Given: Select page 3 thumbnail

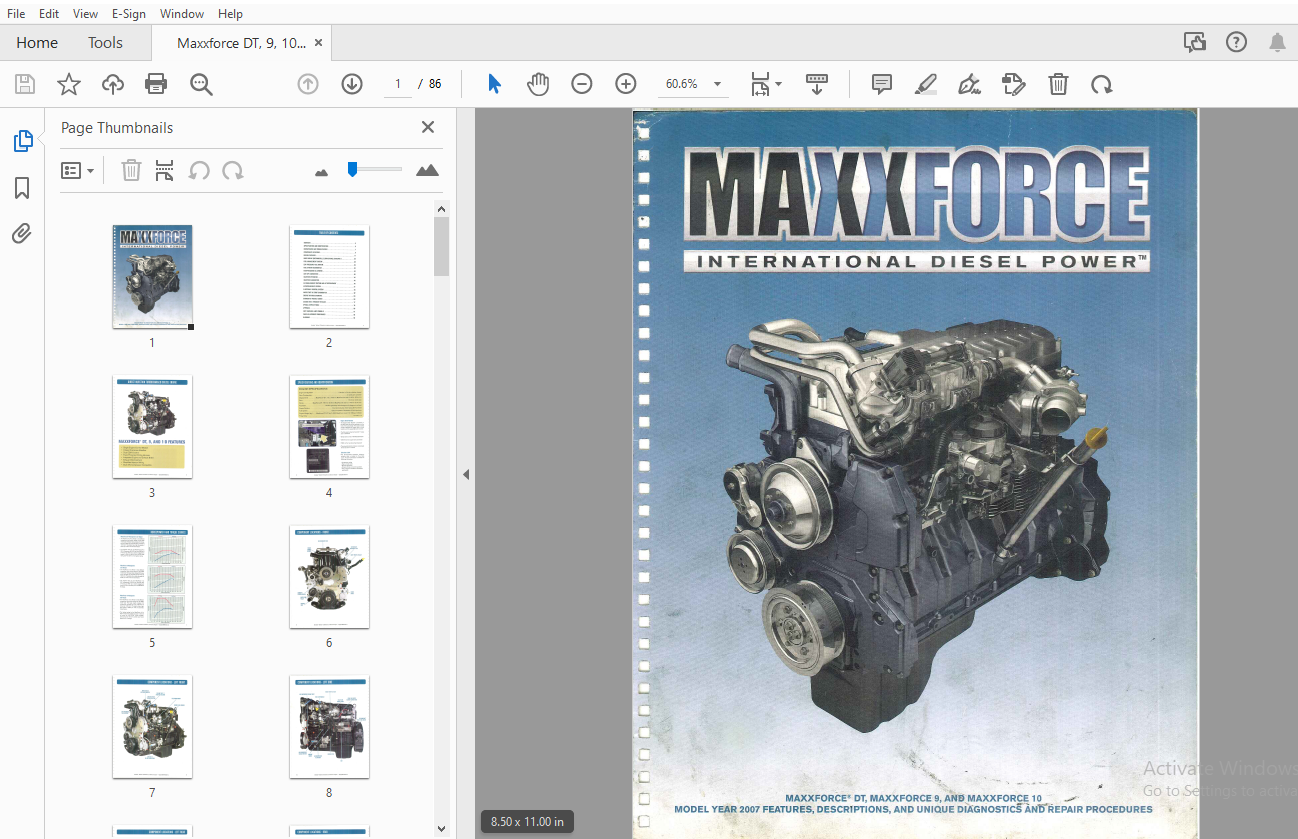Looking at the screenshot, I should [152, 427].
